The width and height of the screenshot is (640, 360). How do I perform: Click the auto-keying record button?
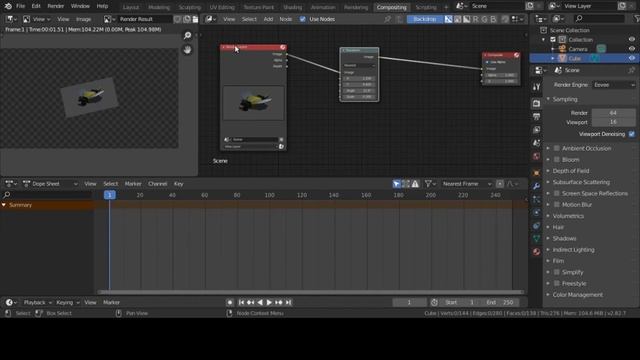(230, 302)
